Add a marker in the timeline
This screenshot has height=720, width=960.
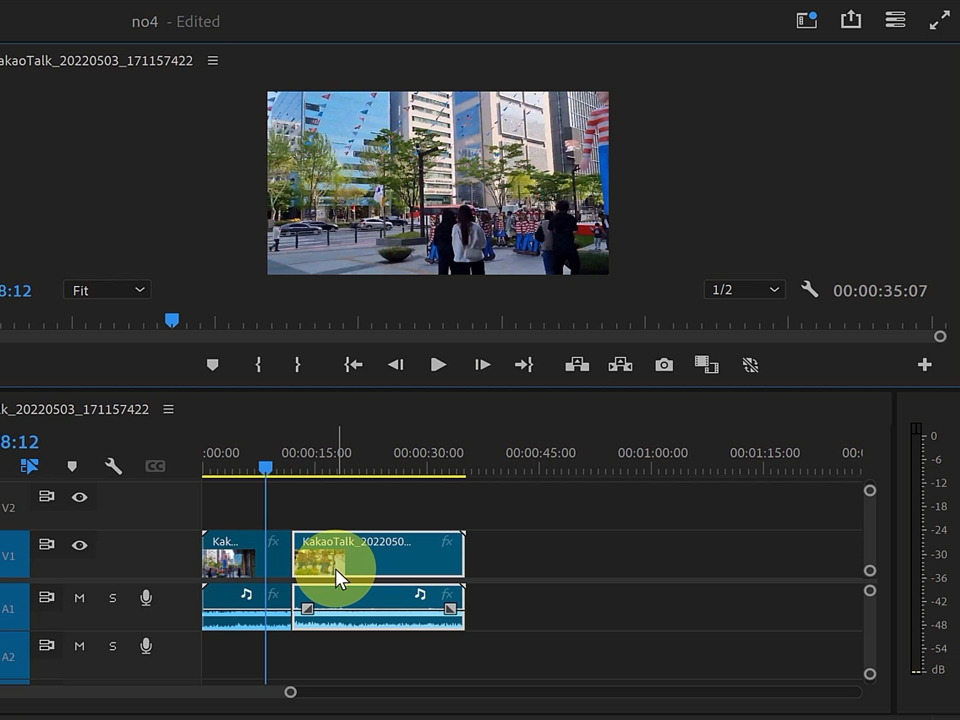click(x=72, y=467)
